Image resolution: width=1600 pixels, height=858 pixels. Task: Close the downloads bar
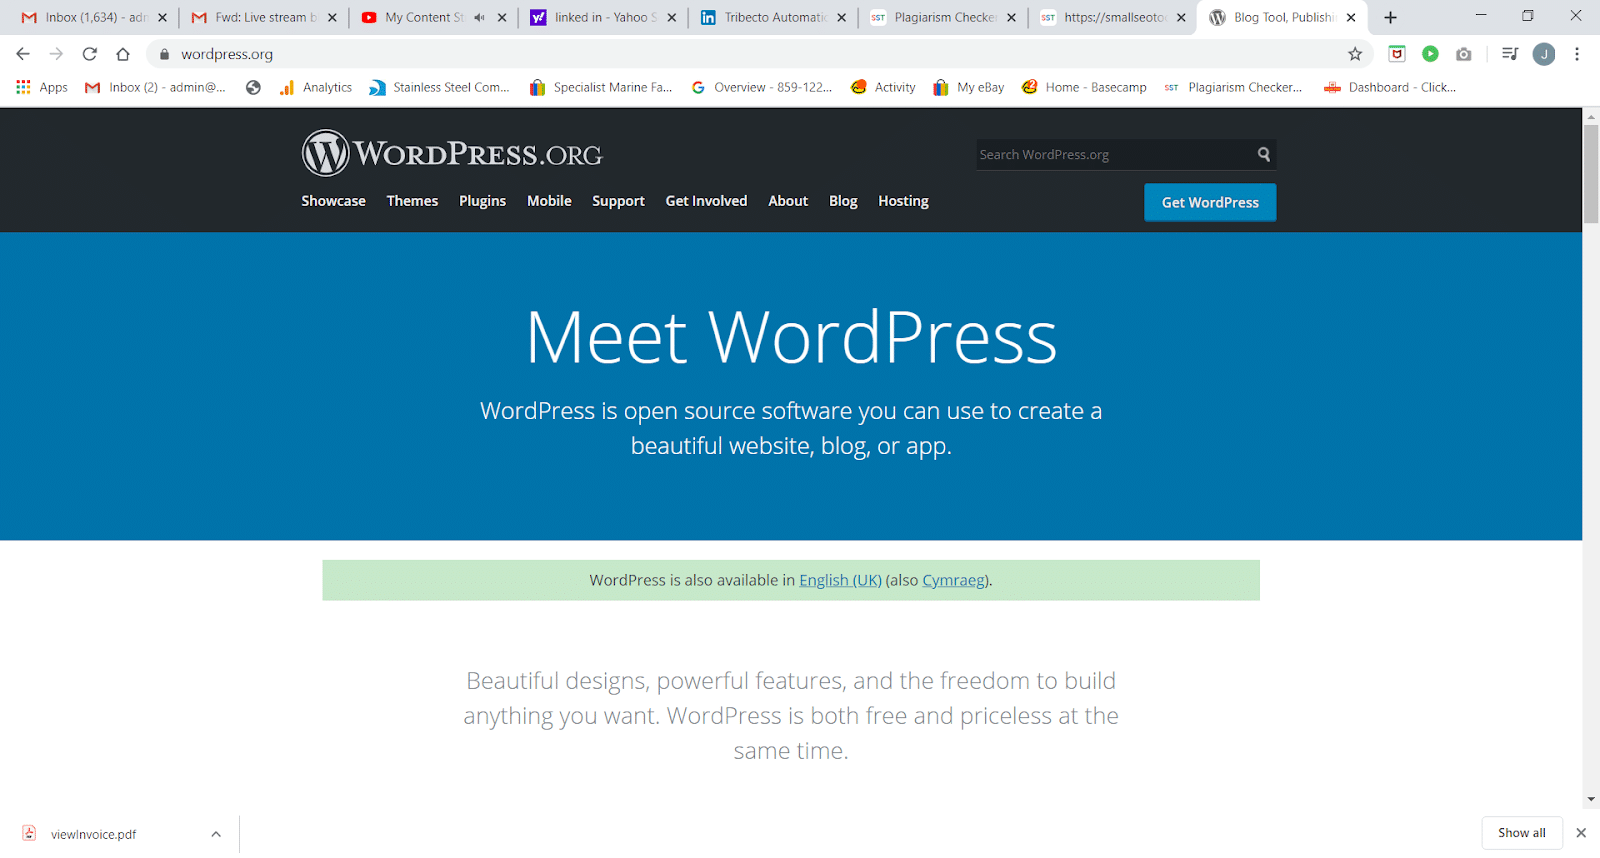pos(1581,833)
